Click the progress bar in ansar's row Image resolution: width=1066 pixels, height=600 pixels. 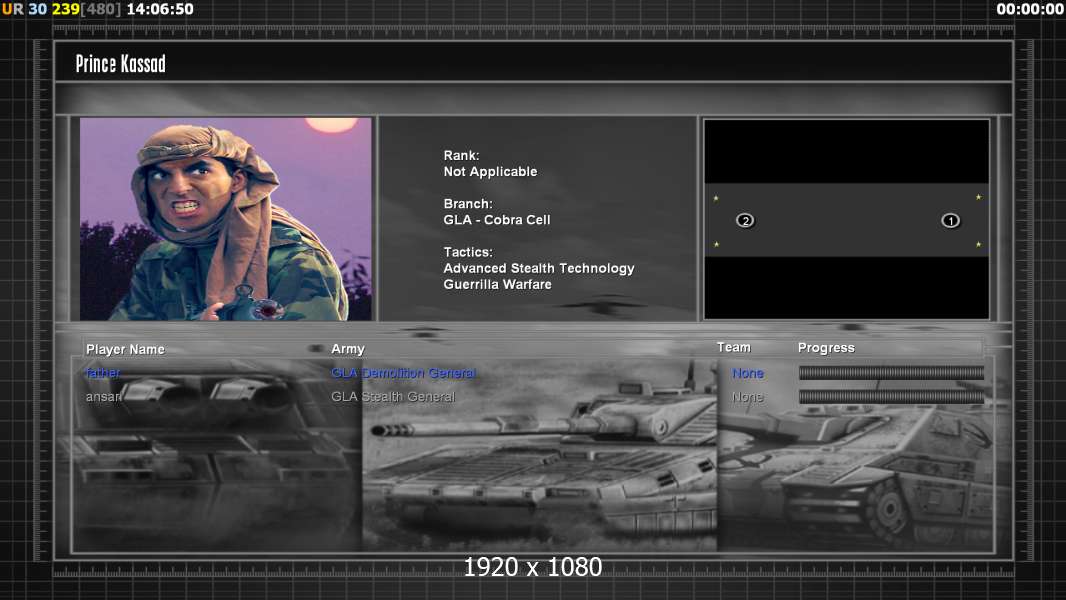891,397
